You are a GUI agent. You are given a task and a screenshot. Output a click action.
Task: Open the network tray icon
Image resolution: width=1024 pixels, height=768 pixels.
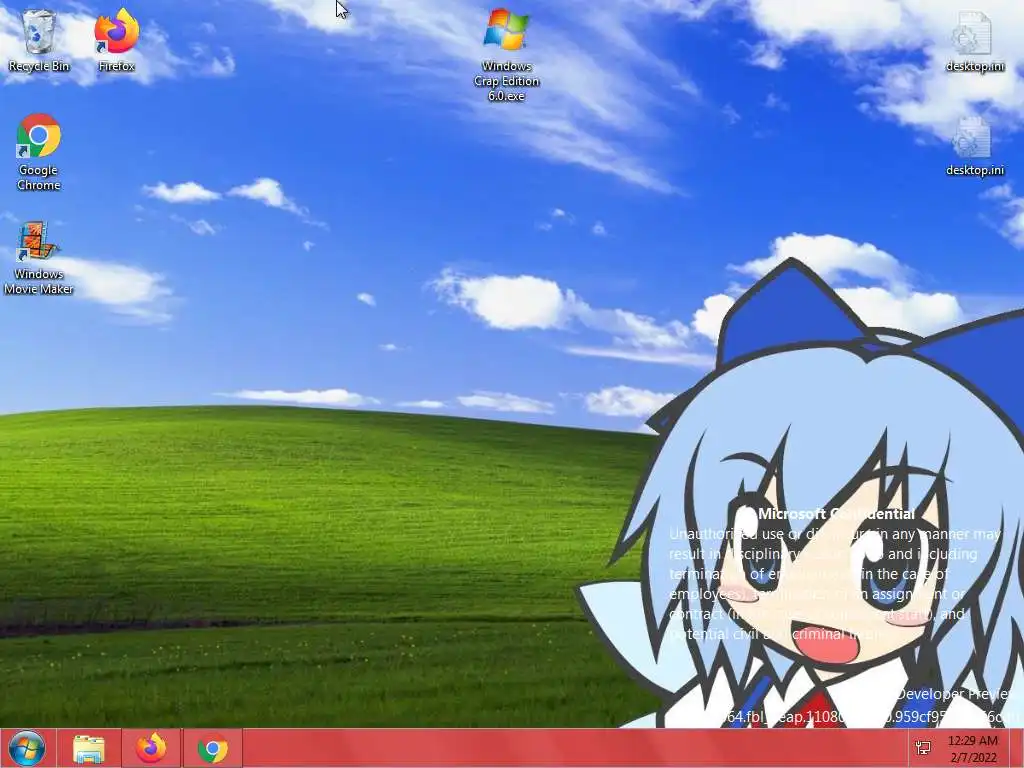923,748
